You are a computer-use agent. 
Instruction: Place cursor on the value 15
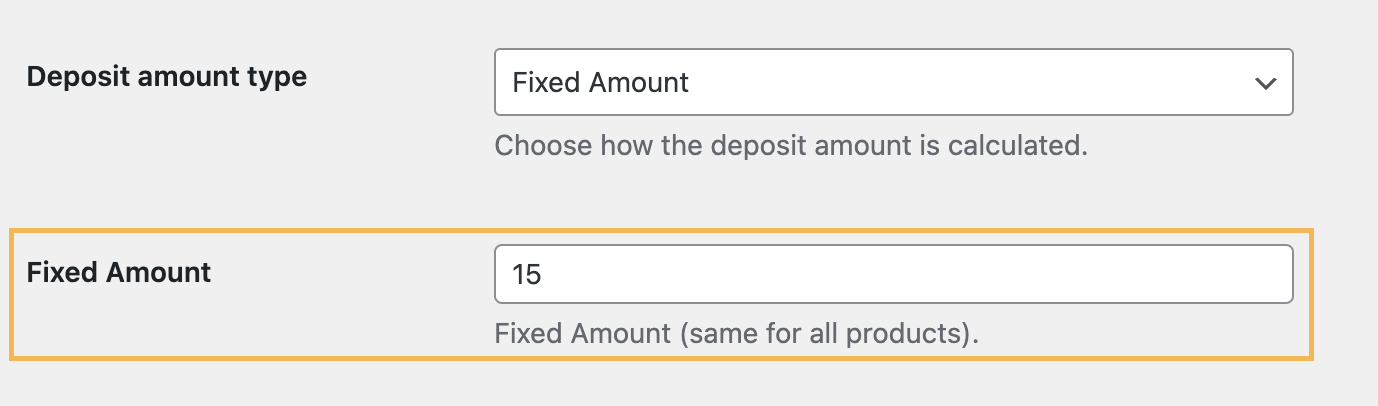click(x=526, y=274)
